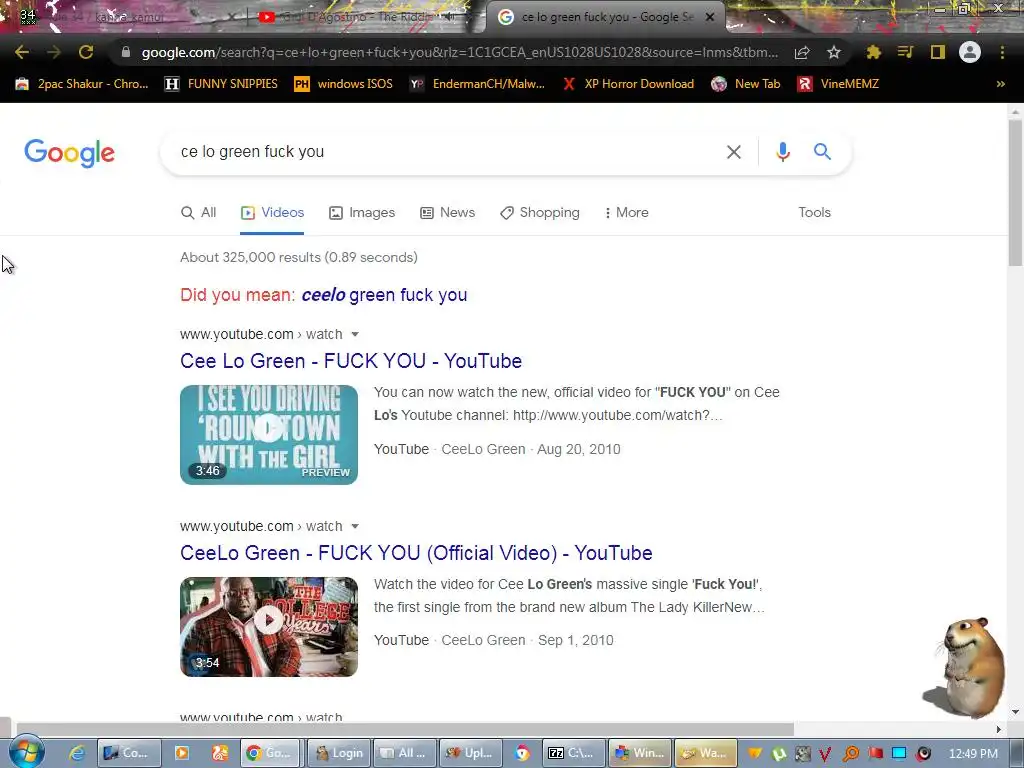This screenshot has height=768, width=1024.
Task: Close the Google search browser tab
Action: pos(710,17)
